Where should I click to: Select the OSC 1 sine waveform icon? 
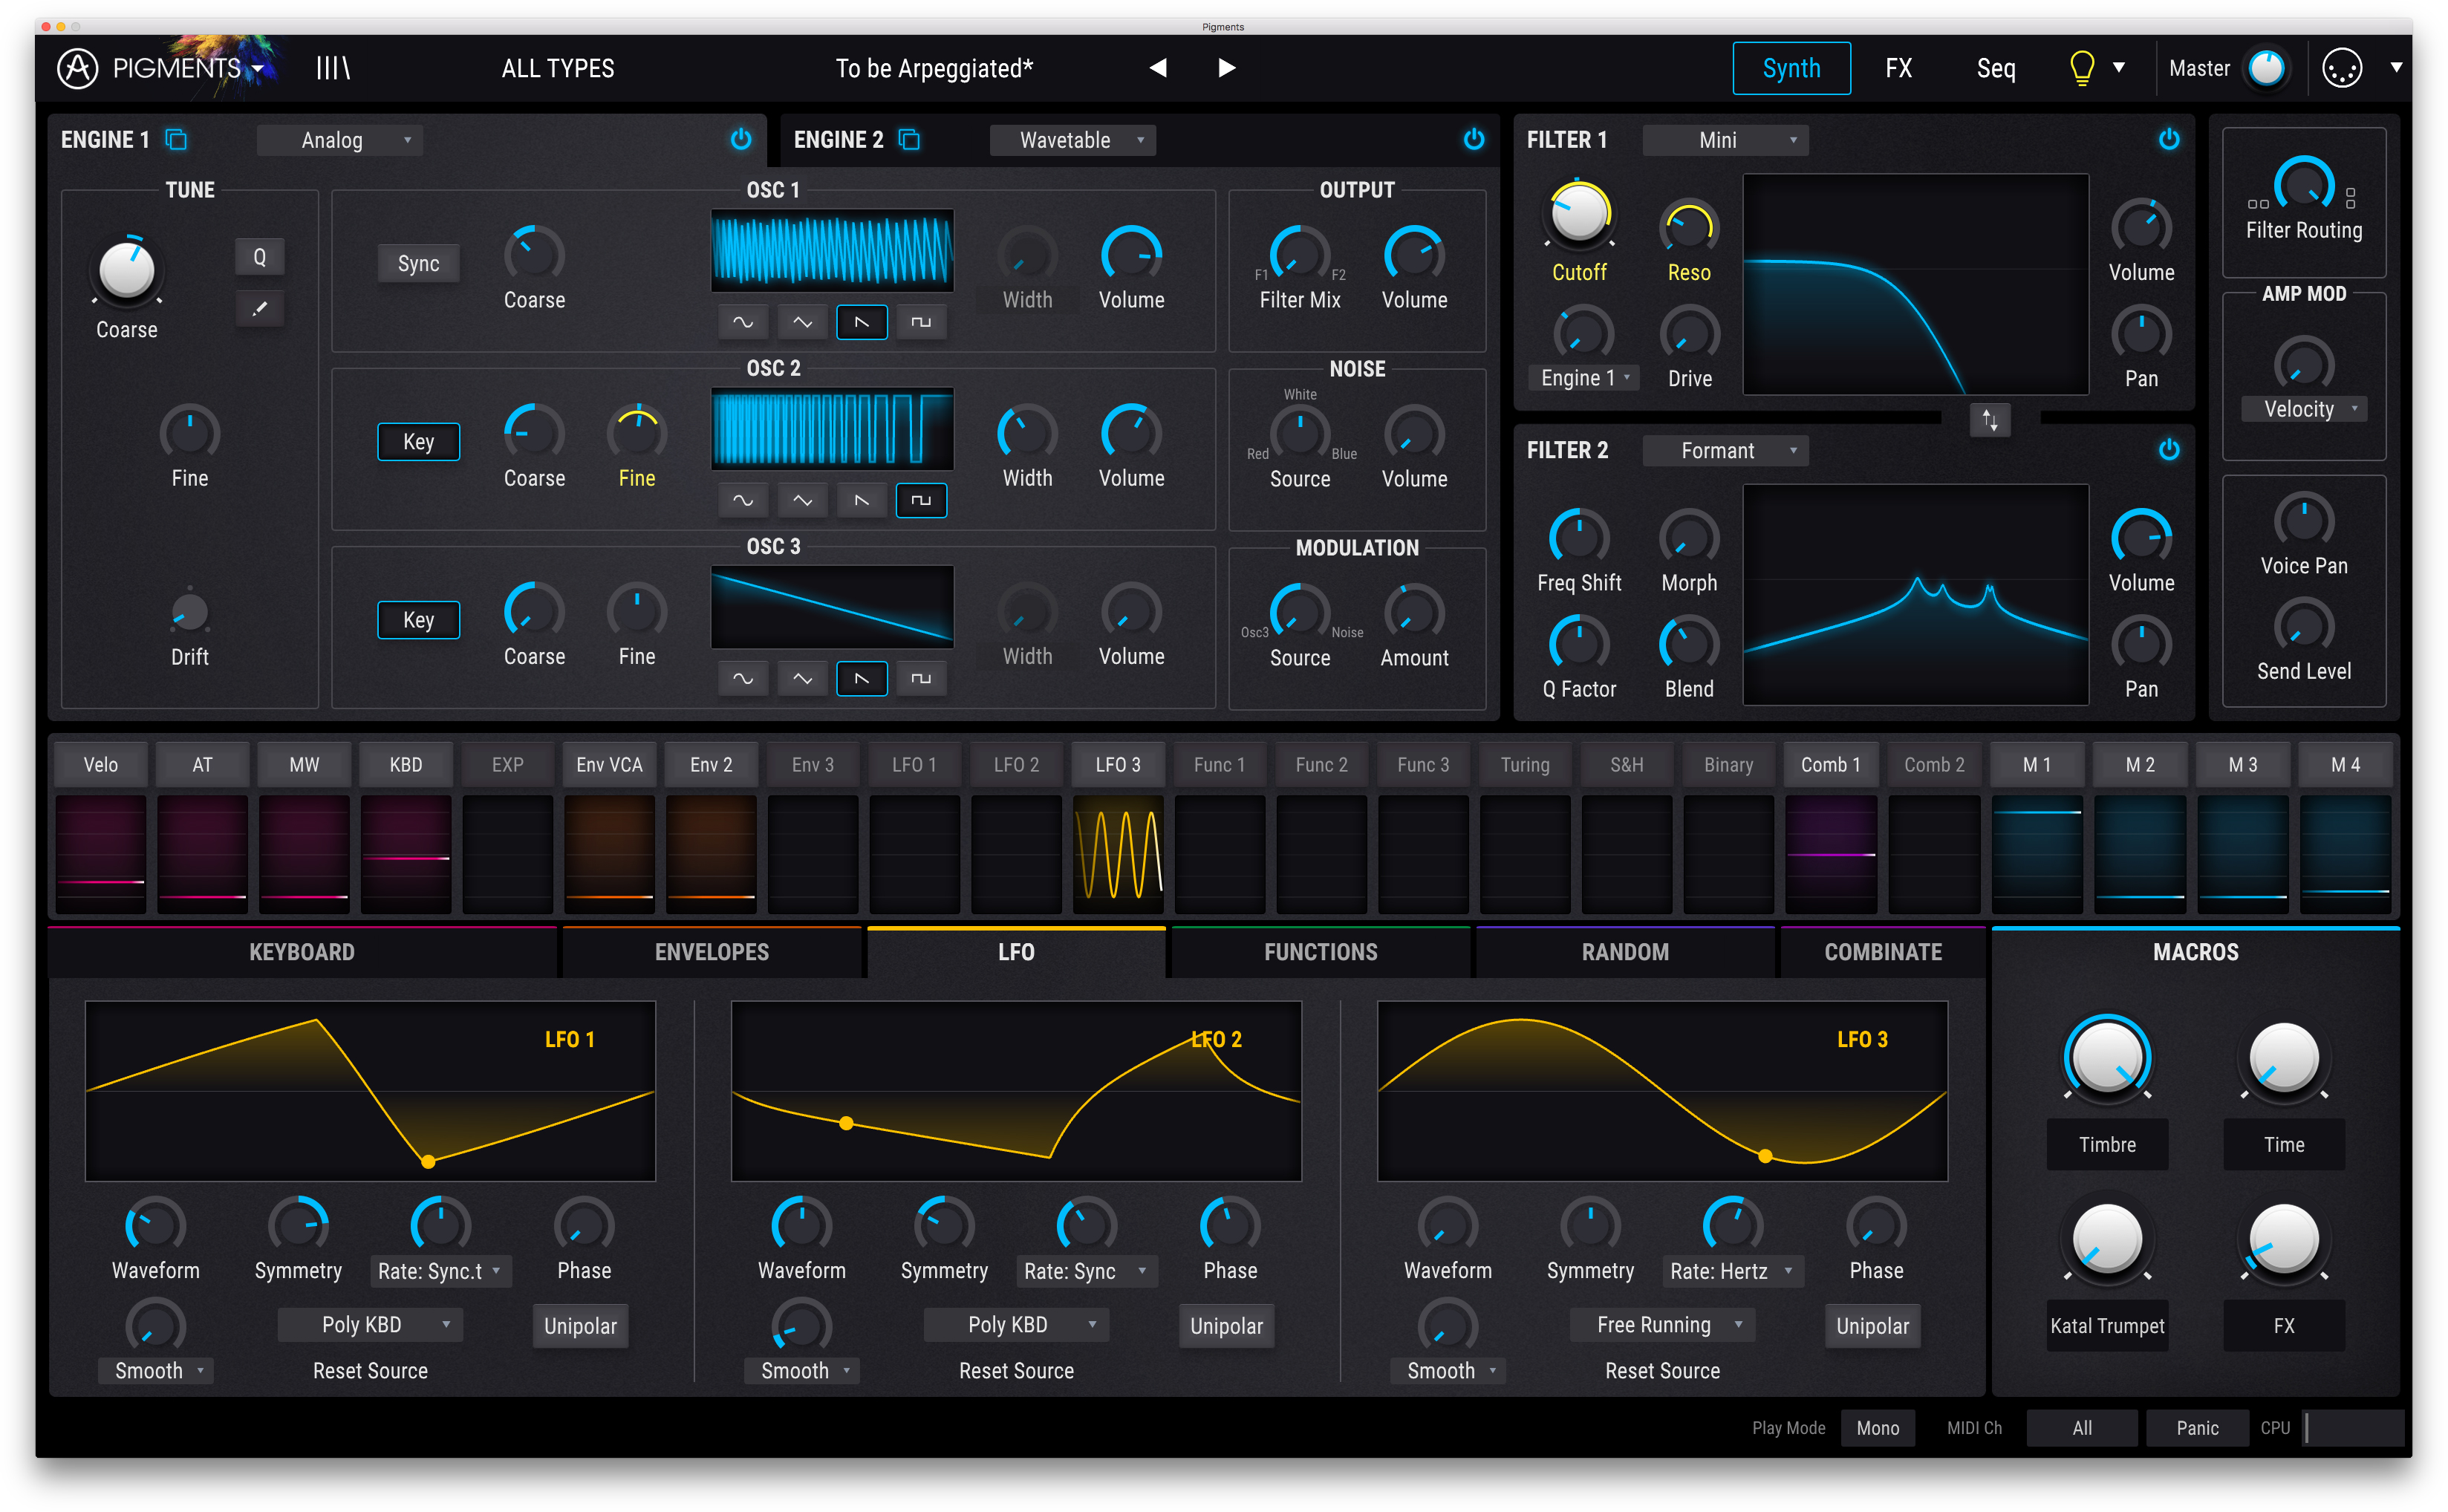(743, 322)
